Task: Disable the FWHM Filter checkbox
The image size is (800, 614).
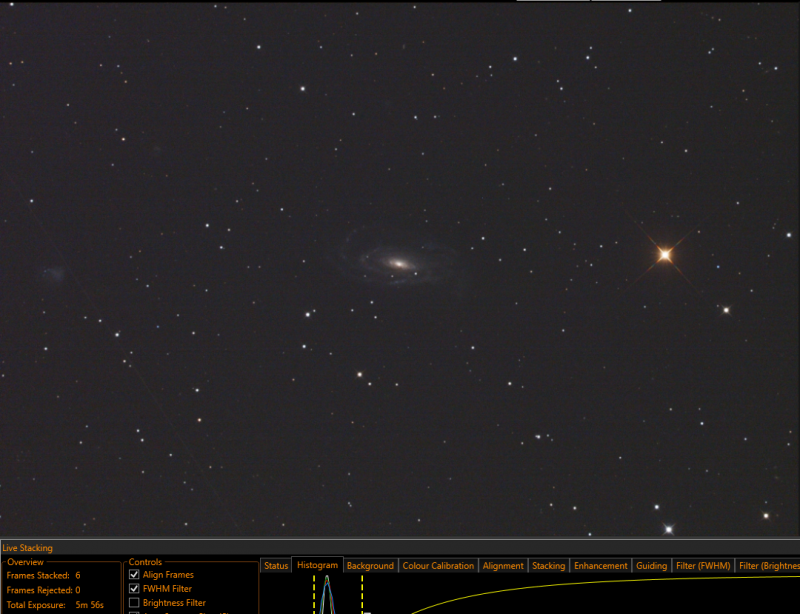Action: pos(134,588)
